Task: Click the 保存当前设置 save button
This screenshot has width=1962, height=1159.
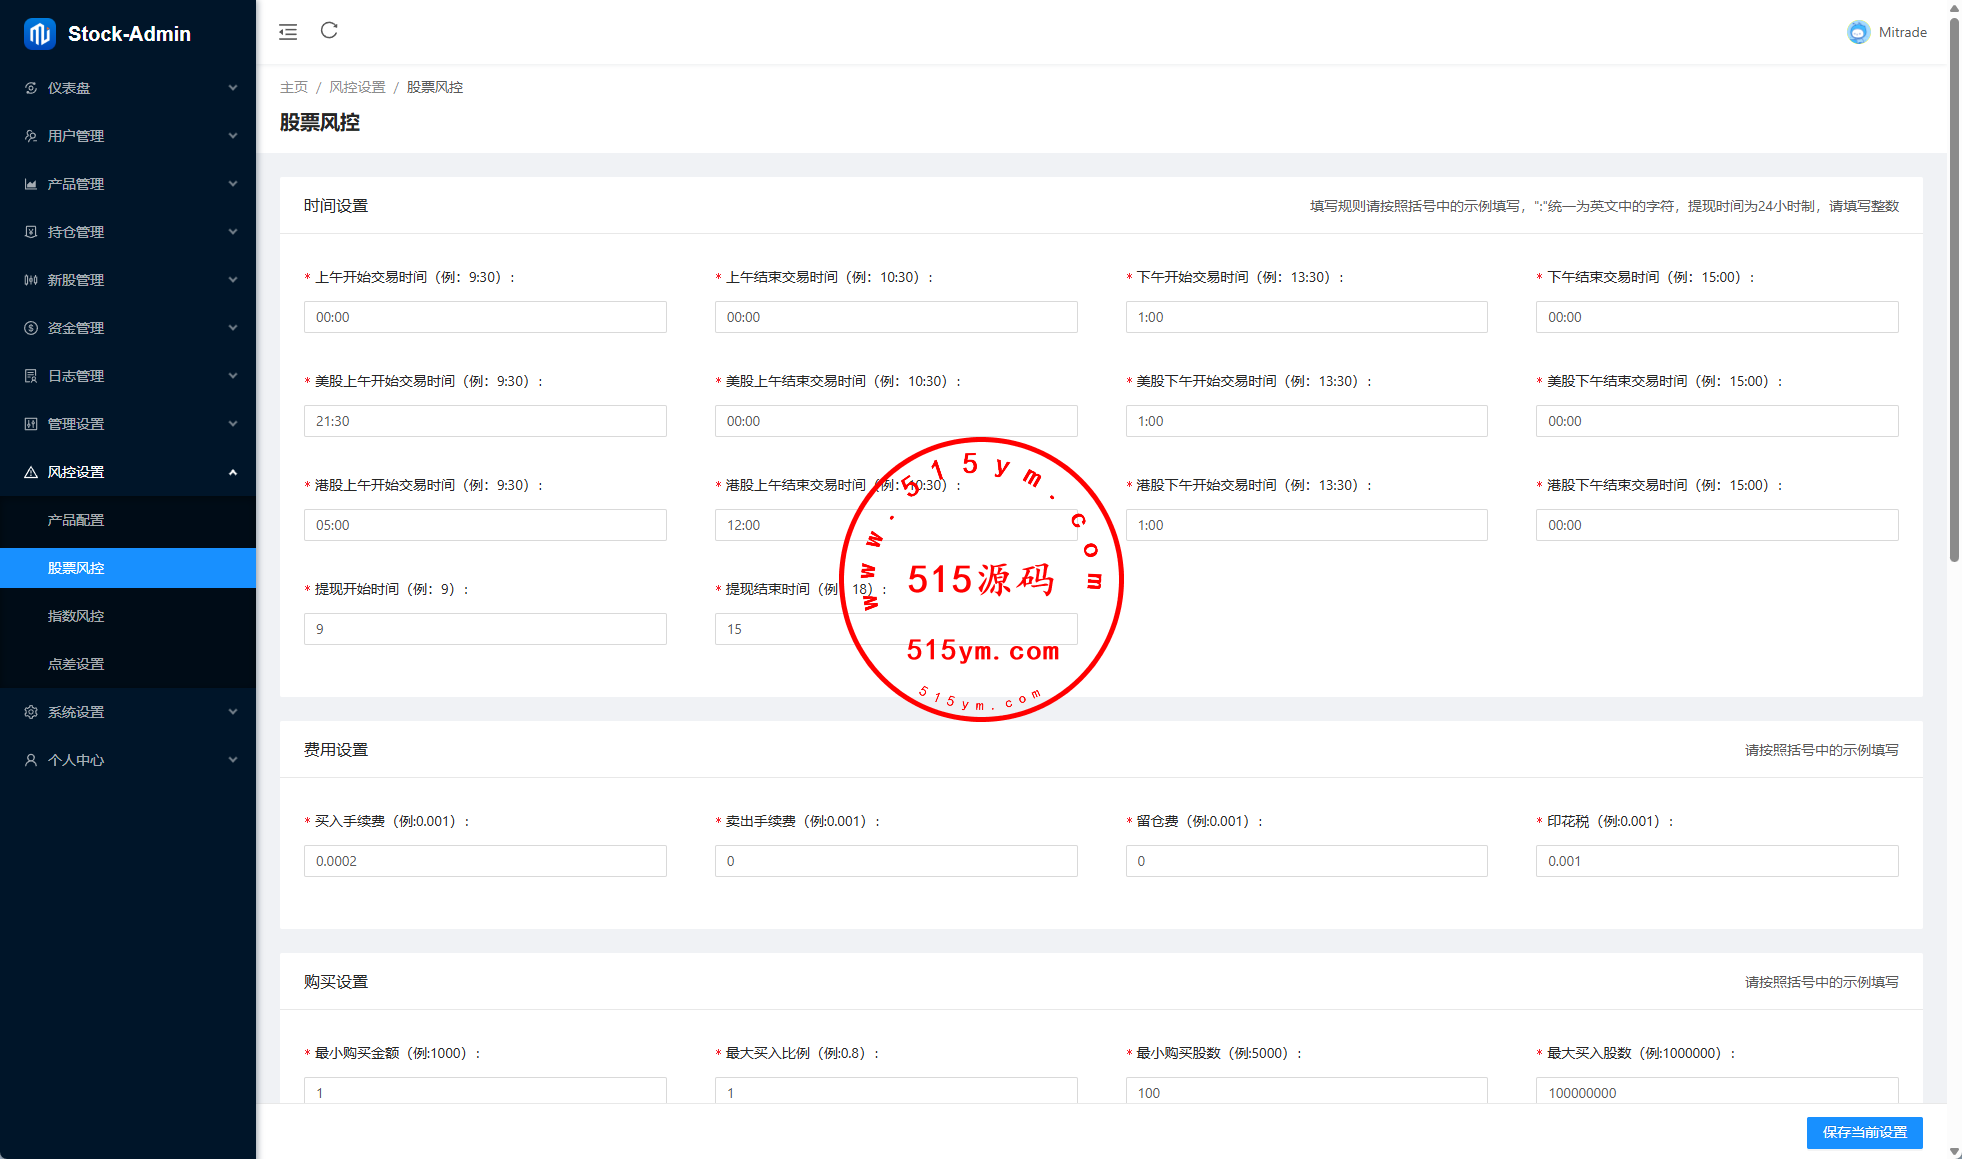Action: coord(1864,1132)
